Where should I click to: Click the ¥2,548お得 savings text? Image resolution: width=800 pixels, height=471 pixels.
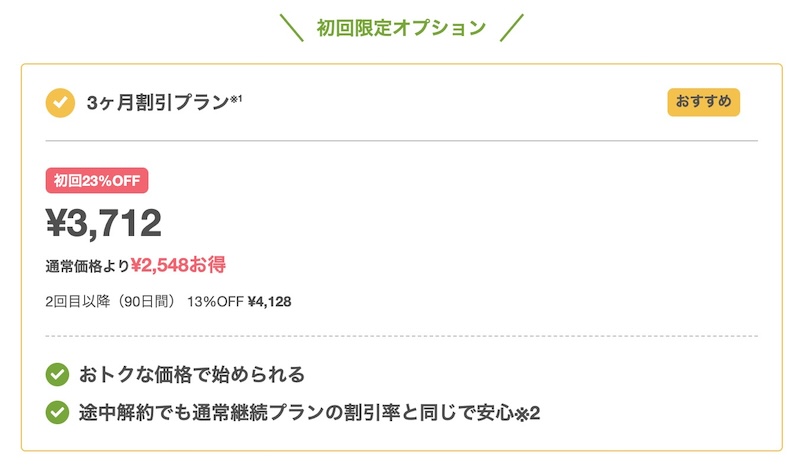click(178, 265)
